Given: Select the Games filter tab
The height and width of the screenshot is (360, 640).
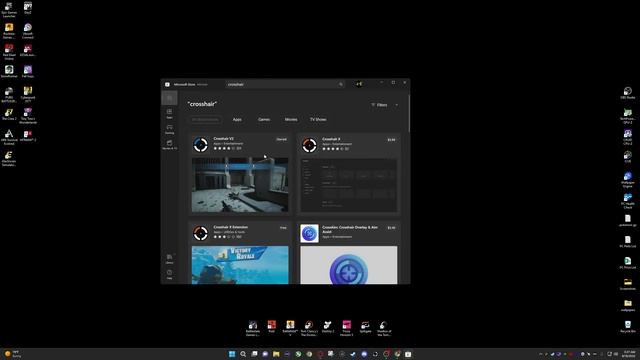Looking at the screenshot, I should [264, 120].
